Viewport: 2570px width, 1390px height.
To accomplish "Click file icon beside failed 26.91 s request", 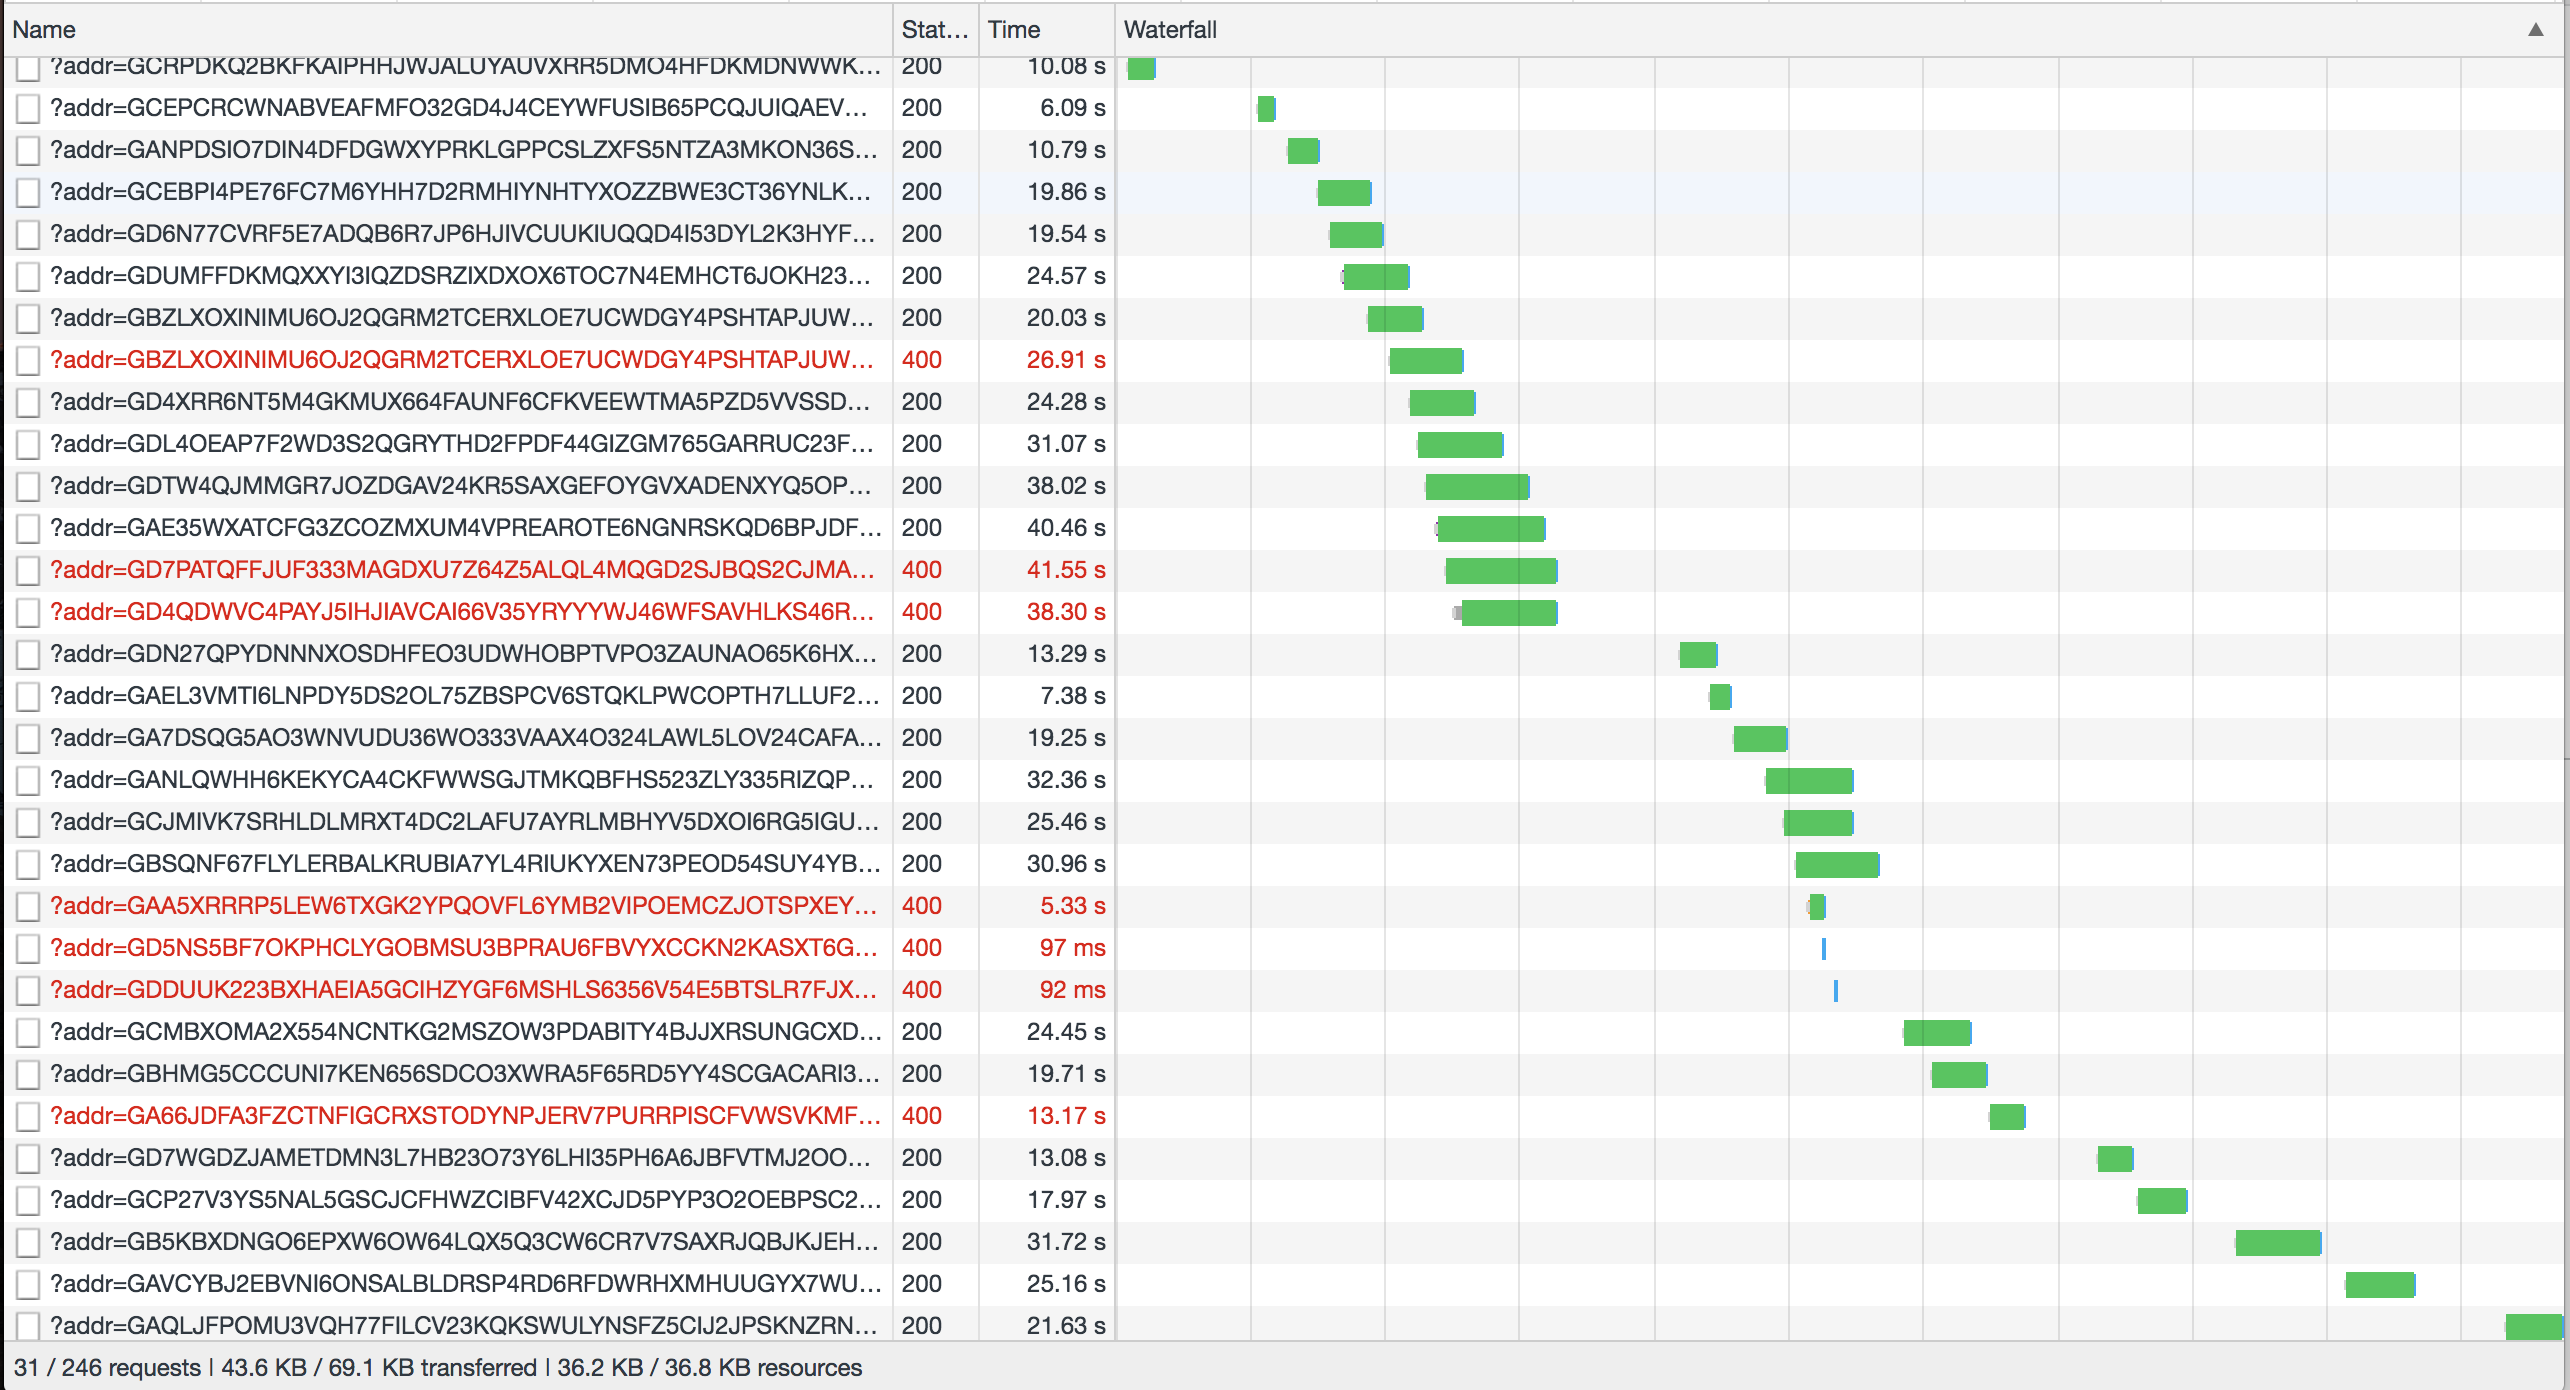I will click(28, 360).
